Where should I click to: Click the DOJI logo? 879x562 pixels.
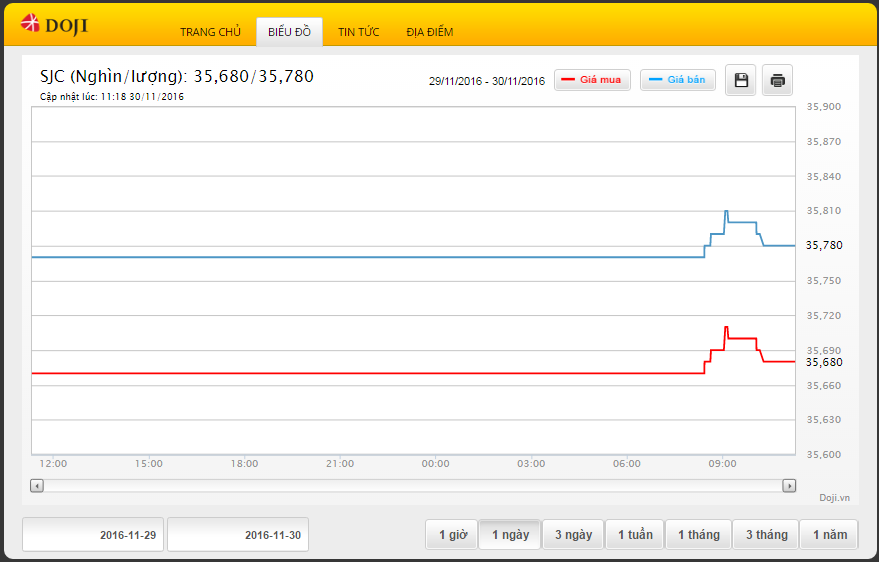coord(54,23)
